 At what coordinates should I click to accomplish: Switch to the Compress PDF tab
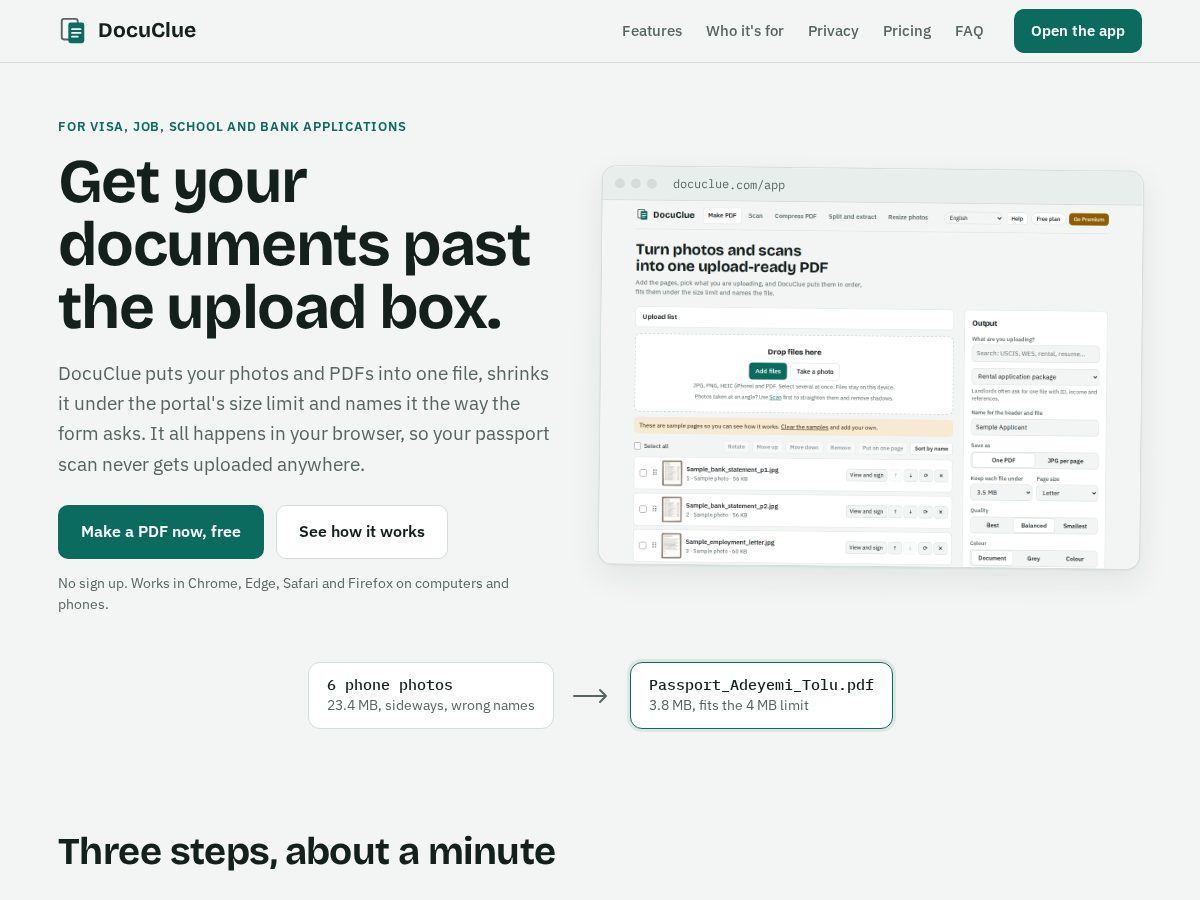click(795, 216)
